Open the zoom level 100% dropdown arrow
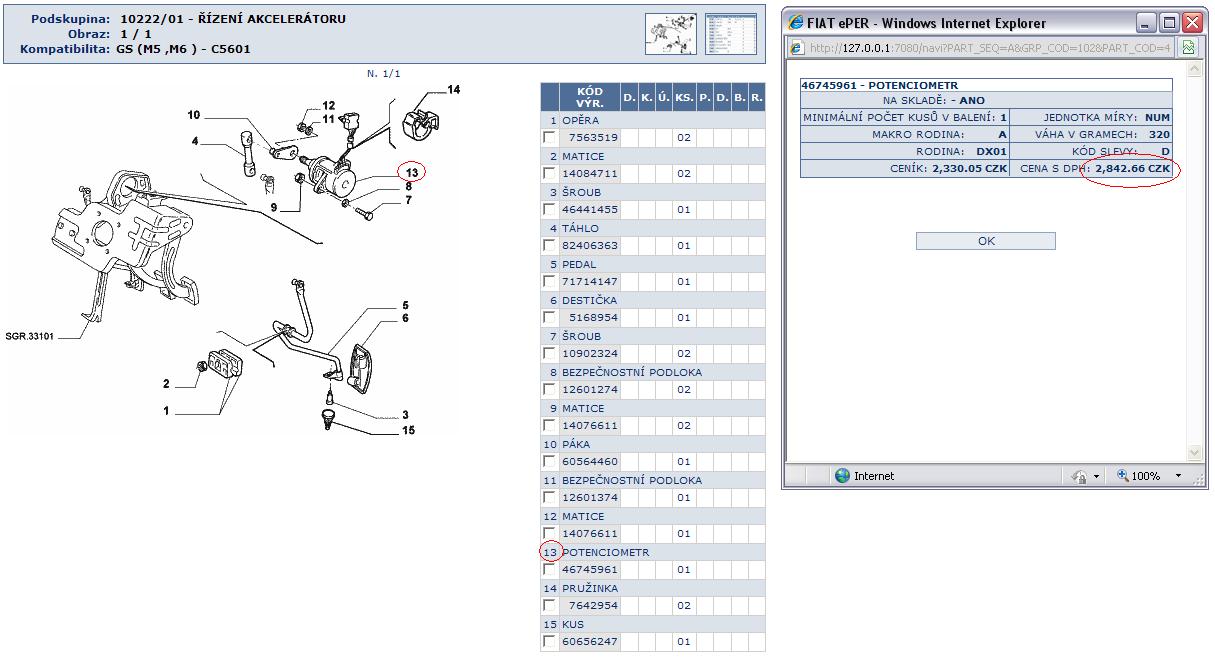Screen dimensions: 1215x659 (x=1177, y=477)
